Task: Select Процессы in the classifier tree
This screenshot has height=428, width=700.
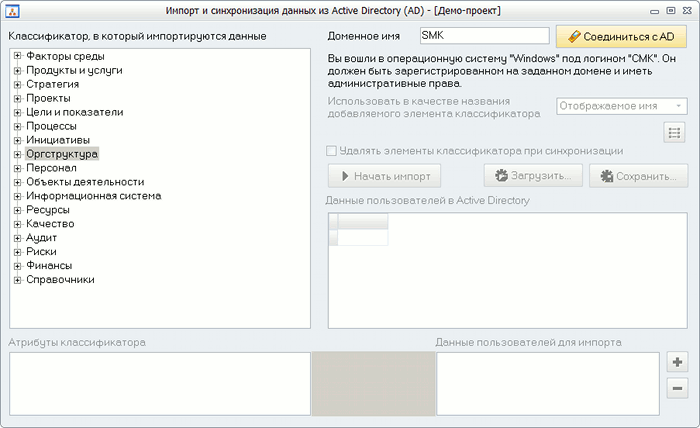Action: click(x=51, y=127)
